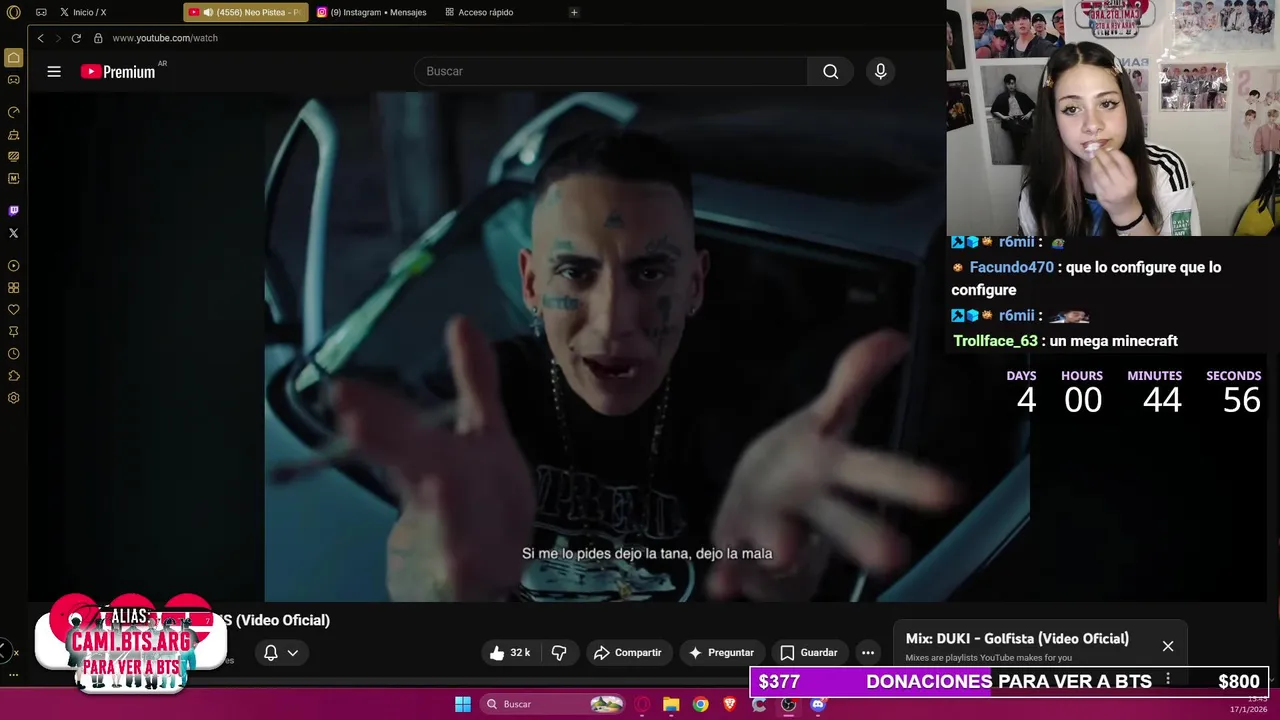Open a new tab with plus button

point(574,12)
